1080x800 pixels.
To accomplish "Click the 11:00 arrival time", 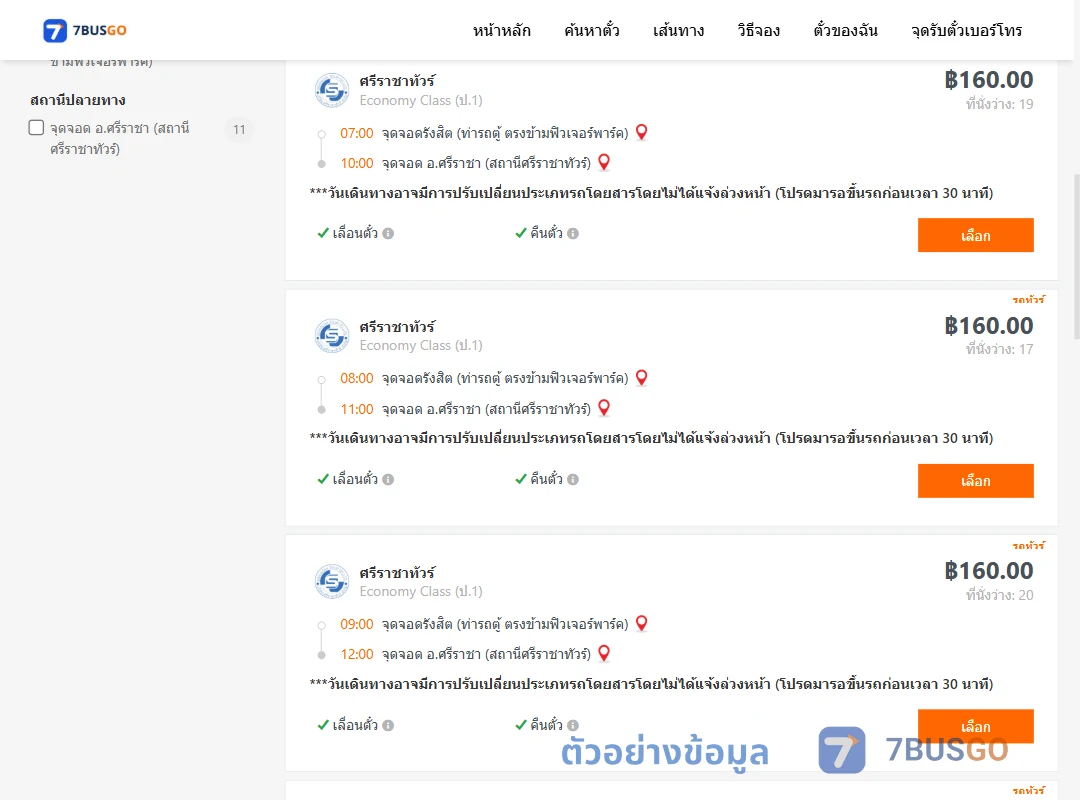I will tap(357, 409).
